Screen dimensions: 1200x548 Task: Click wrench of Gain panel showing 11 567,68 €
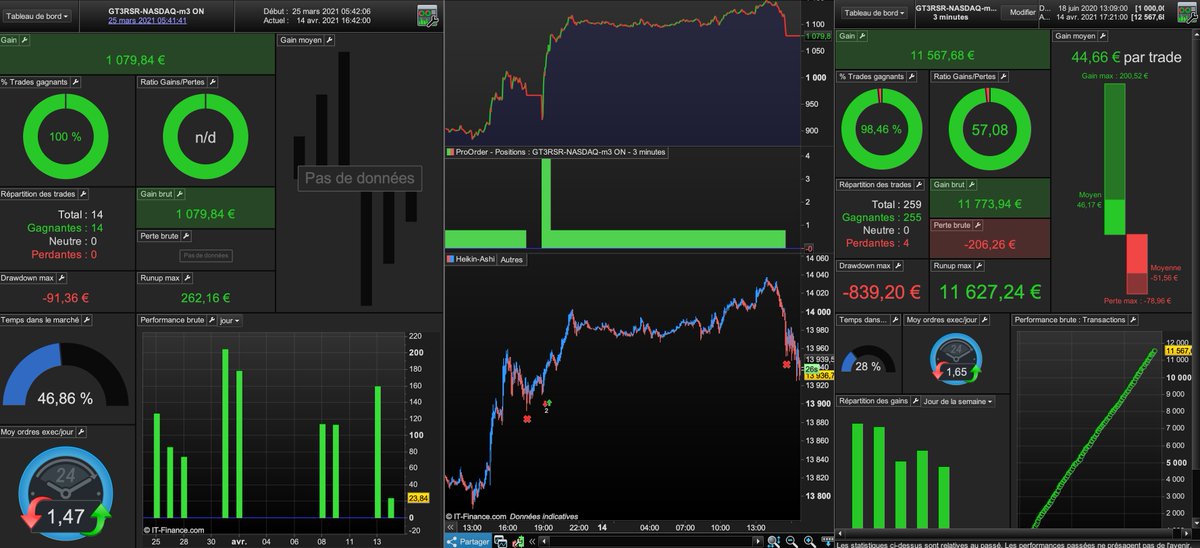(x=862, y=36)
